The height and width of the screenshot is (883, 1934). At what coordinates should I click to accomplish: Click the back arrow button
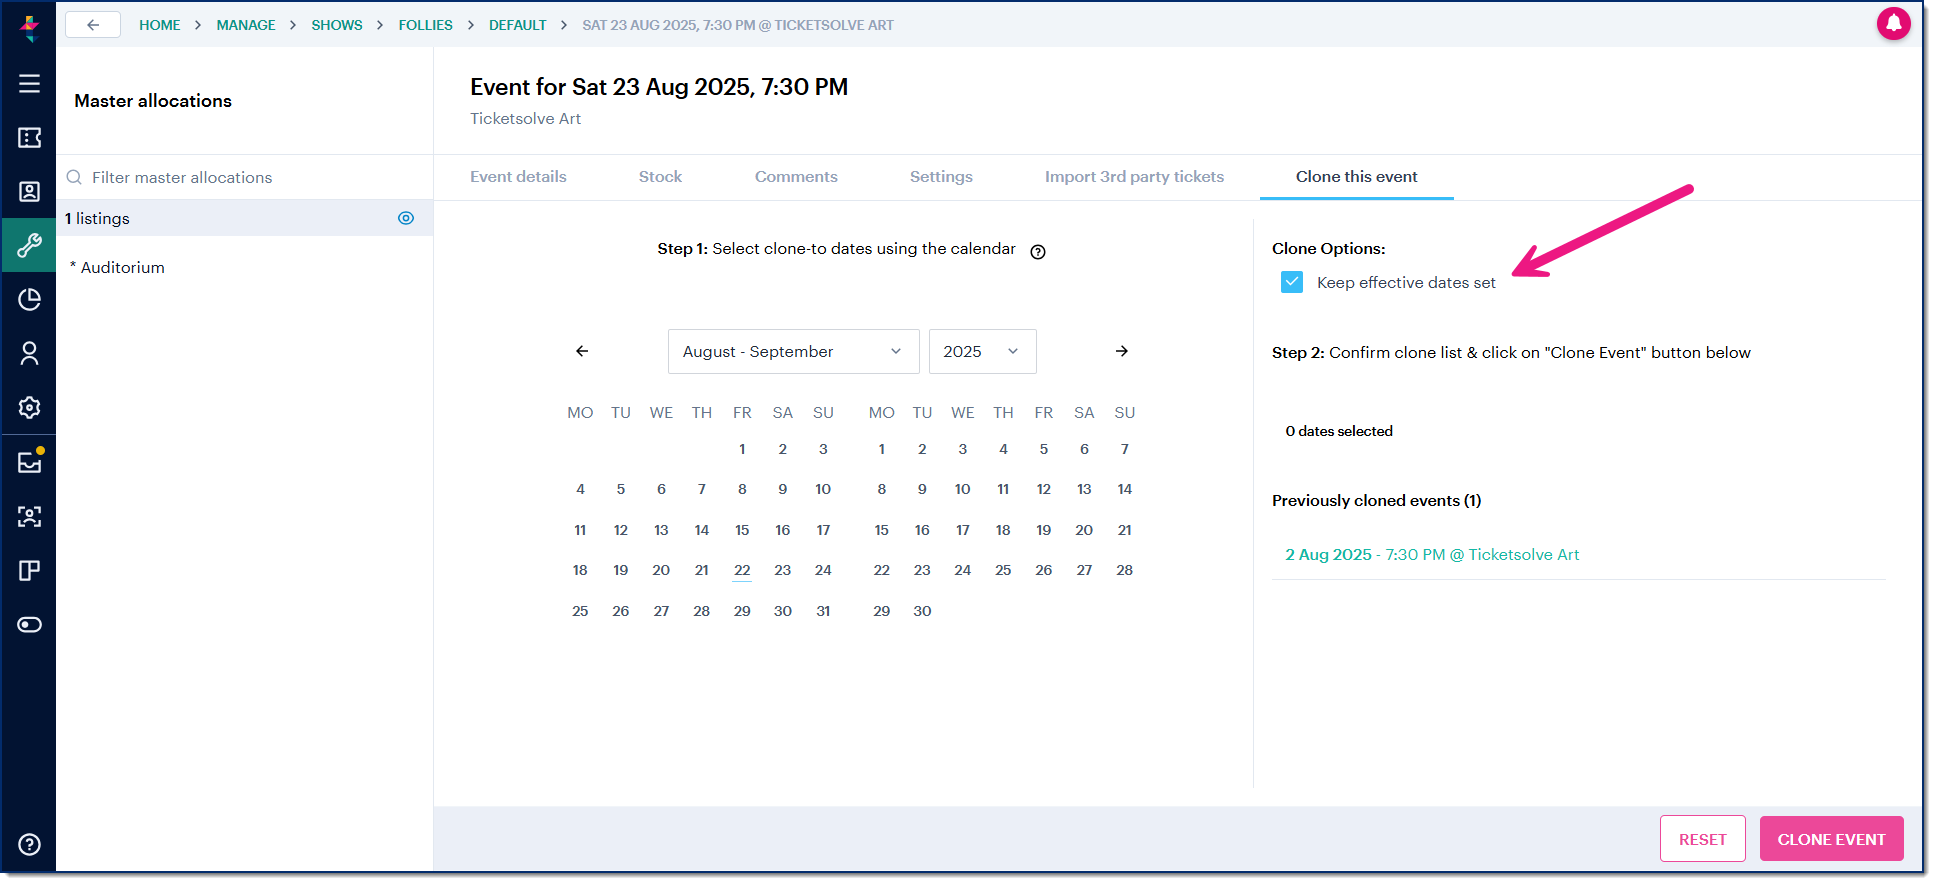tap(93, 25)
